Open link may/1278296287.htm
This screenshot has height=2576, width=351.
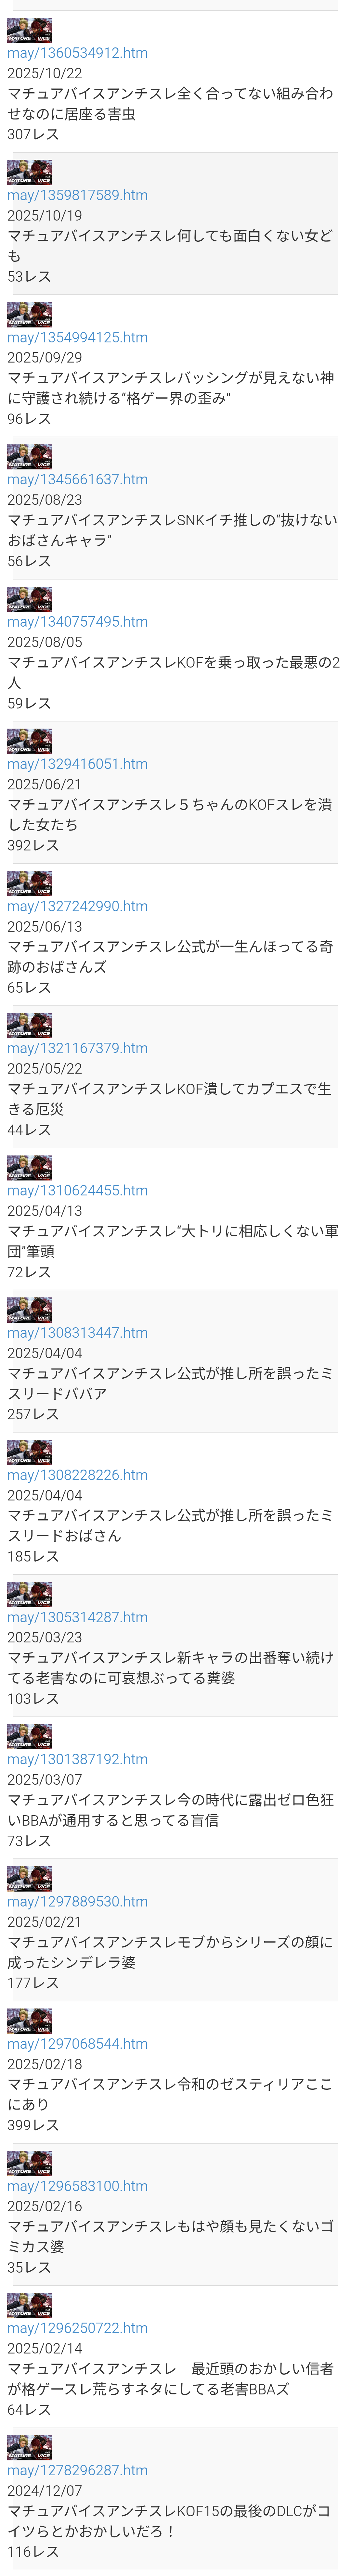[x=77, y=2469]
